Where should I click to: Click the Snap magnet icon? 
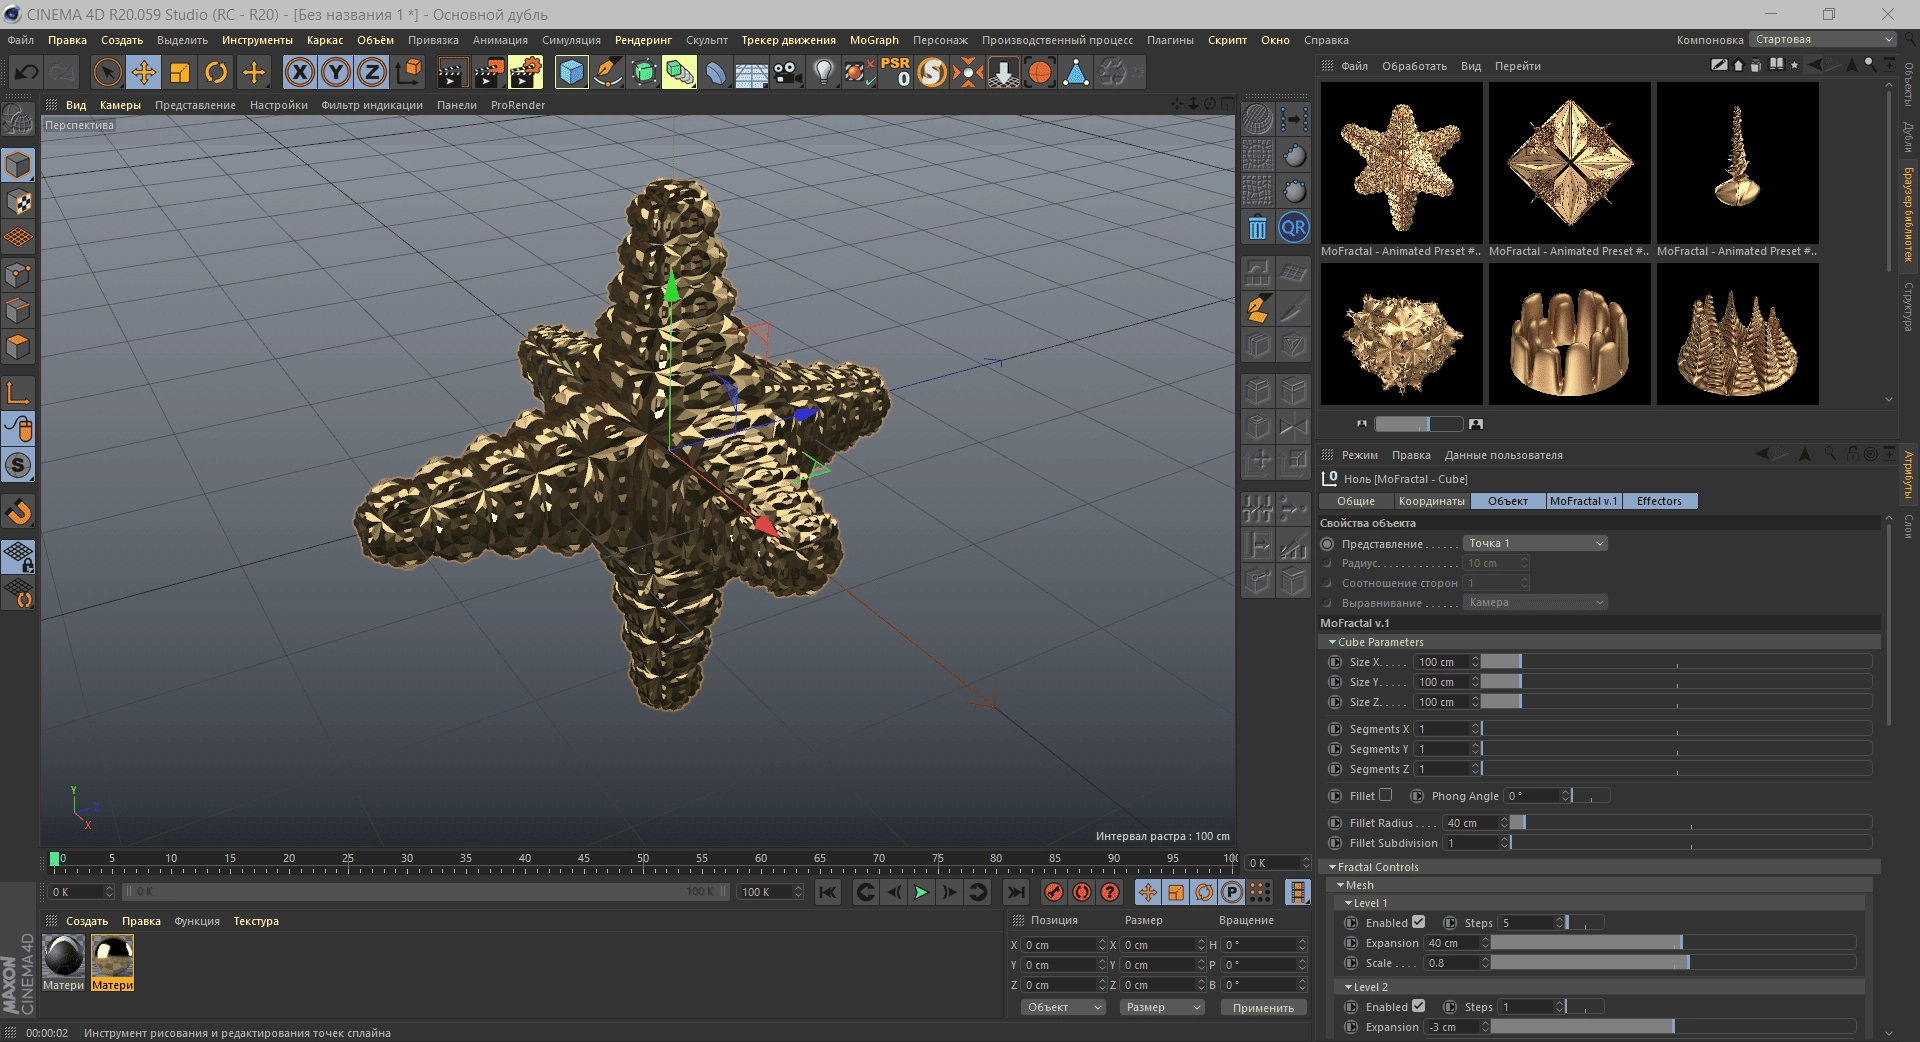click(18, 512)
